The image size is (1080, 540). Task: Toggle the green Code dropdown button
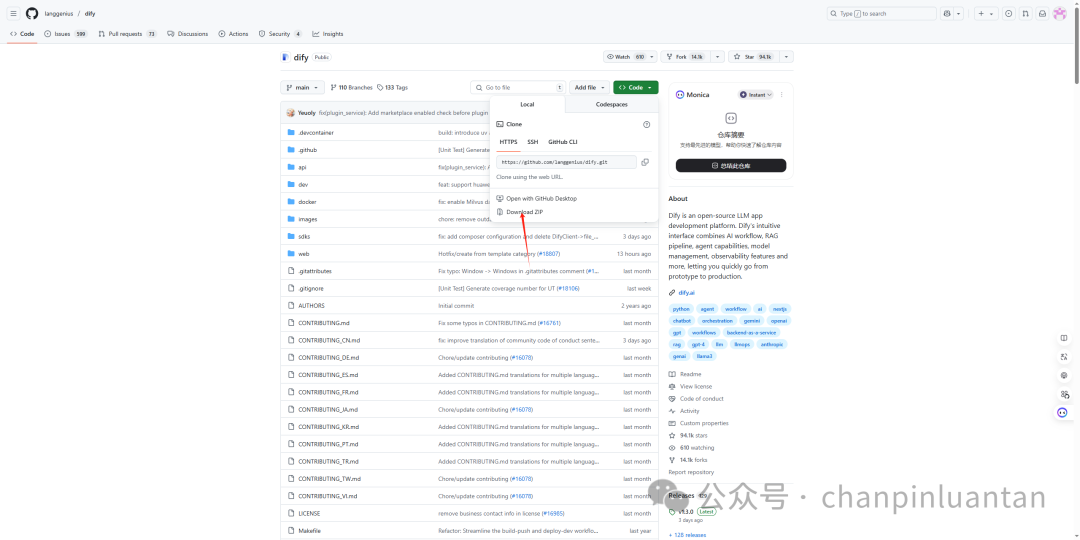[636, 87]
